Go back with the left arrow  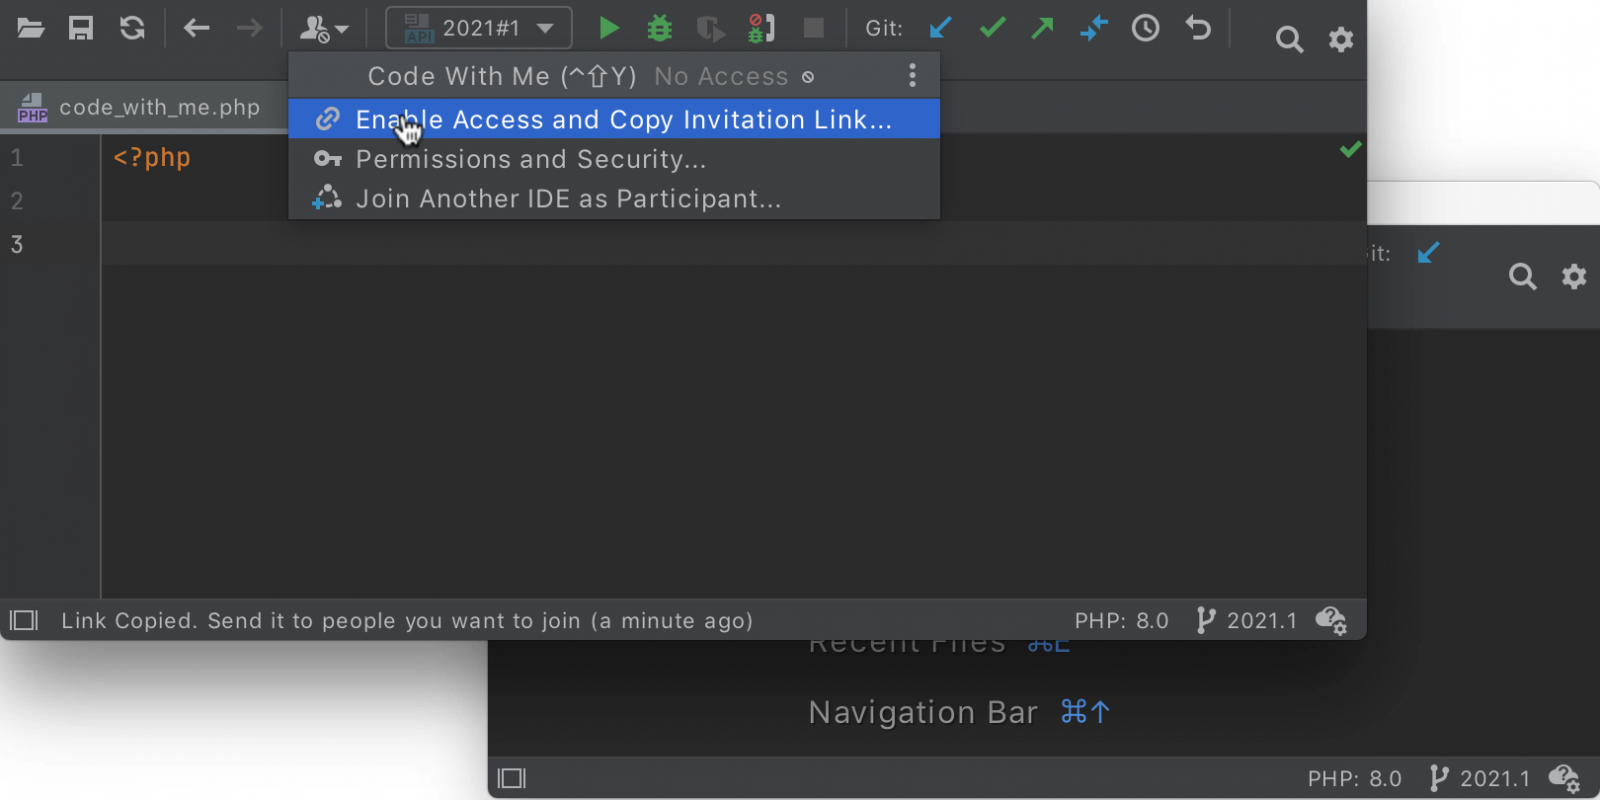(197, 28)
